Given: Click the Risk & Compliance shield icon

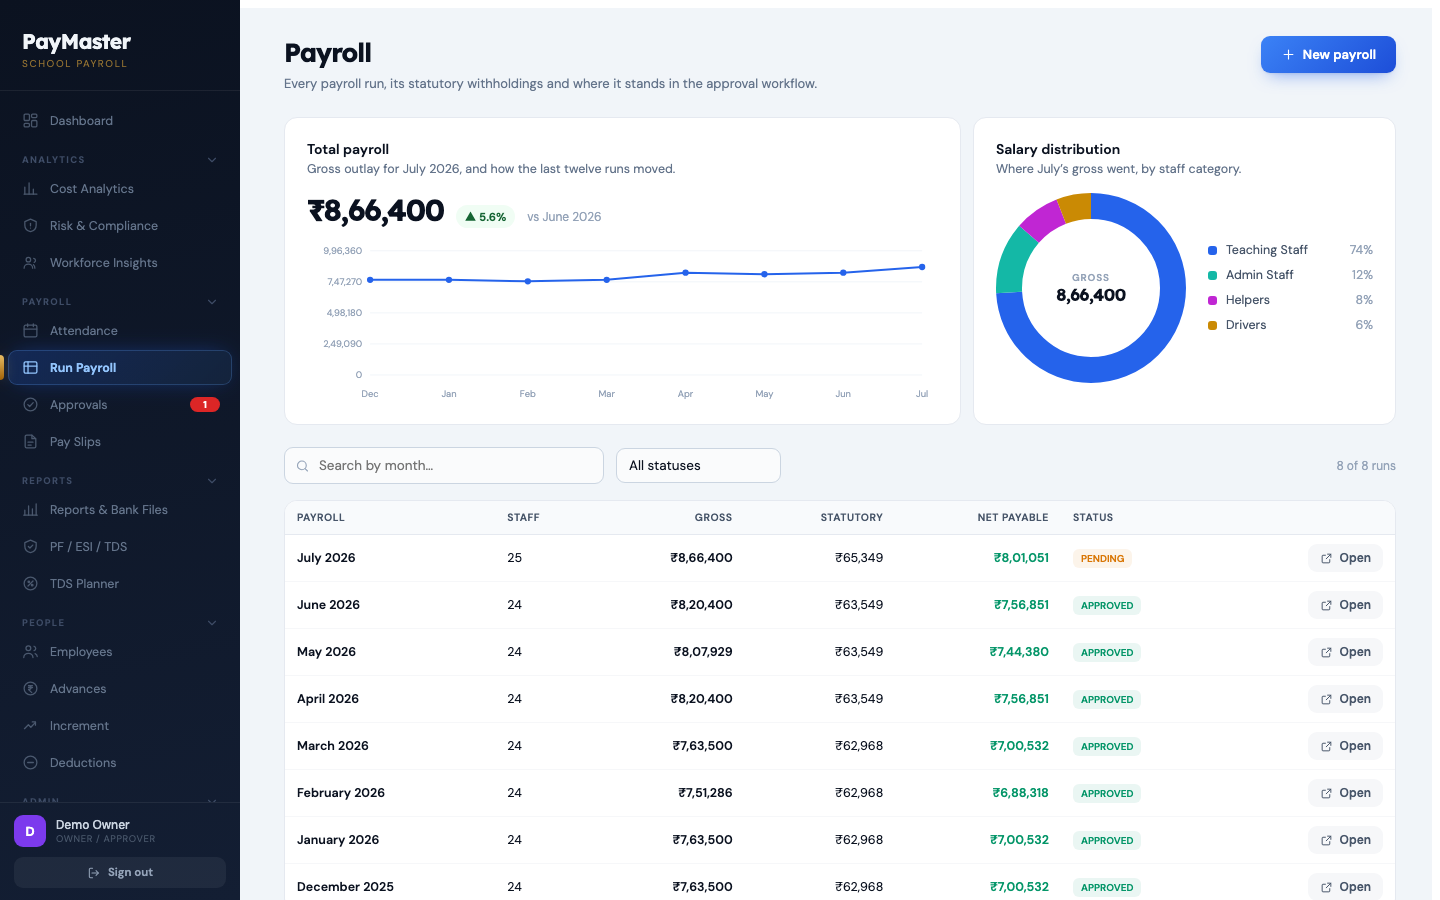Looking at the screenshot, I should [30, 226].
